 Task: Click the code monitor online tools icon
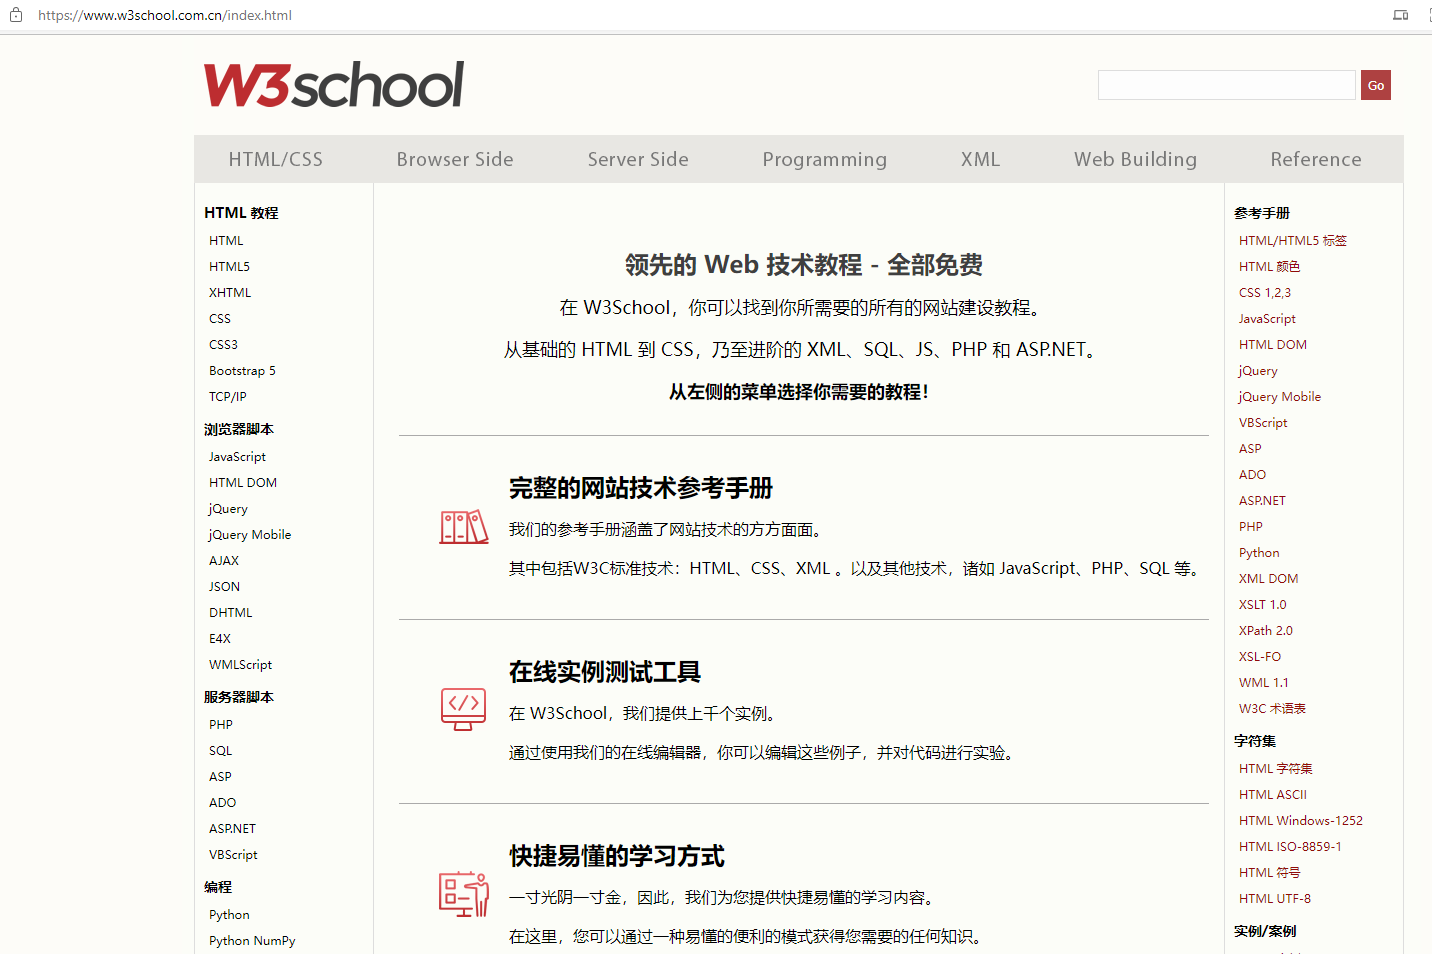tap(463, 709)
